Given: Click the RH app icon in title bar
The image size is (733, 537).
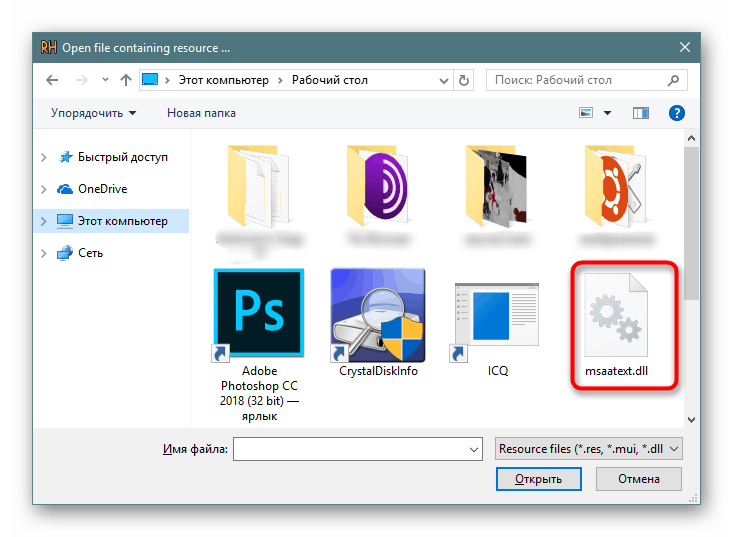Looking at the screenshot, I should click(x=49, y=47).
